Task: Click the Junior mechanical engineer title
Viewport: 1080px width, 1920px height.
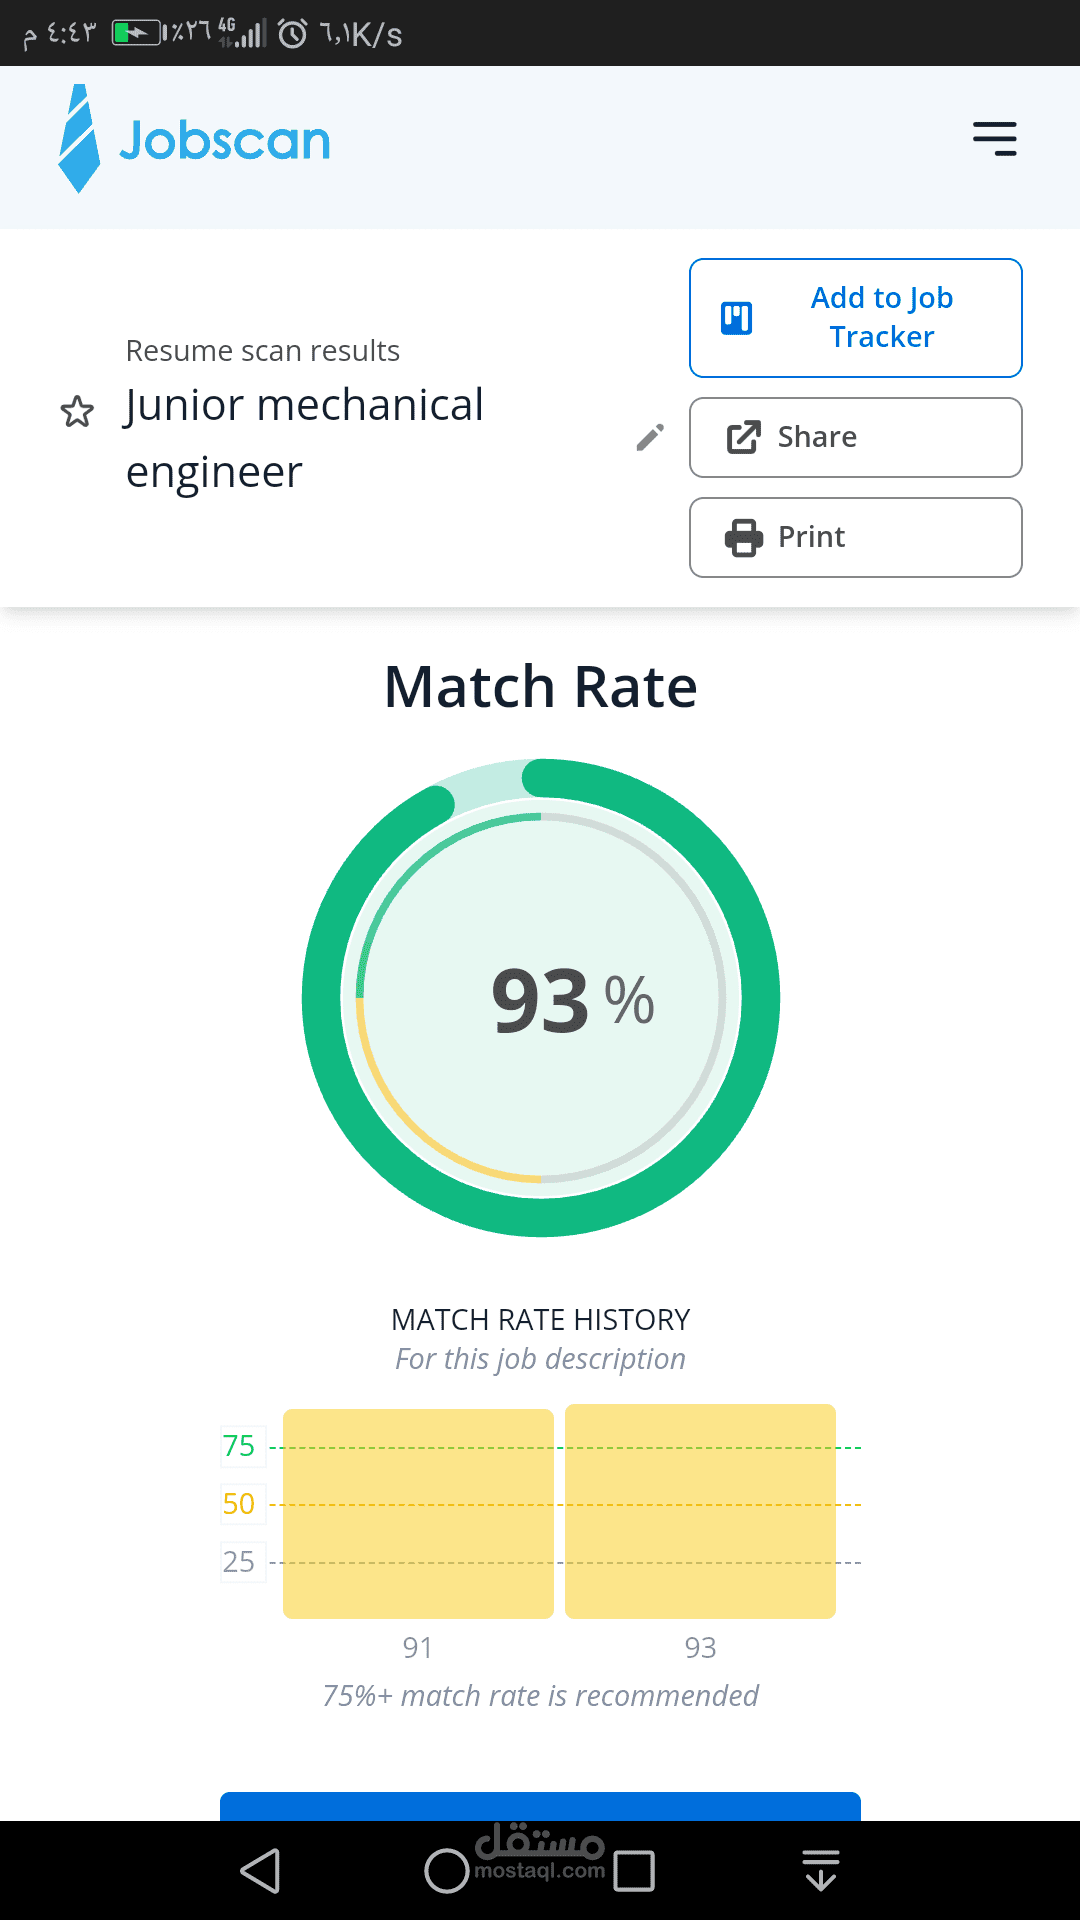Action: 305,438
